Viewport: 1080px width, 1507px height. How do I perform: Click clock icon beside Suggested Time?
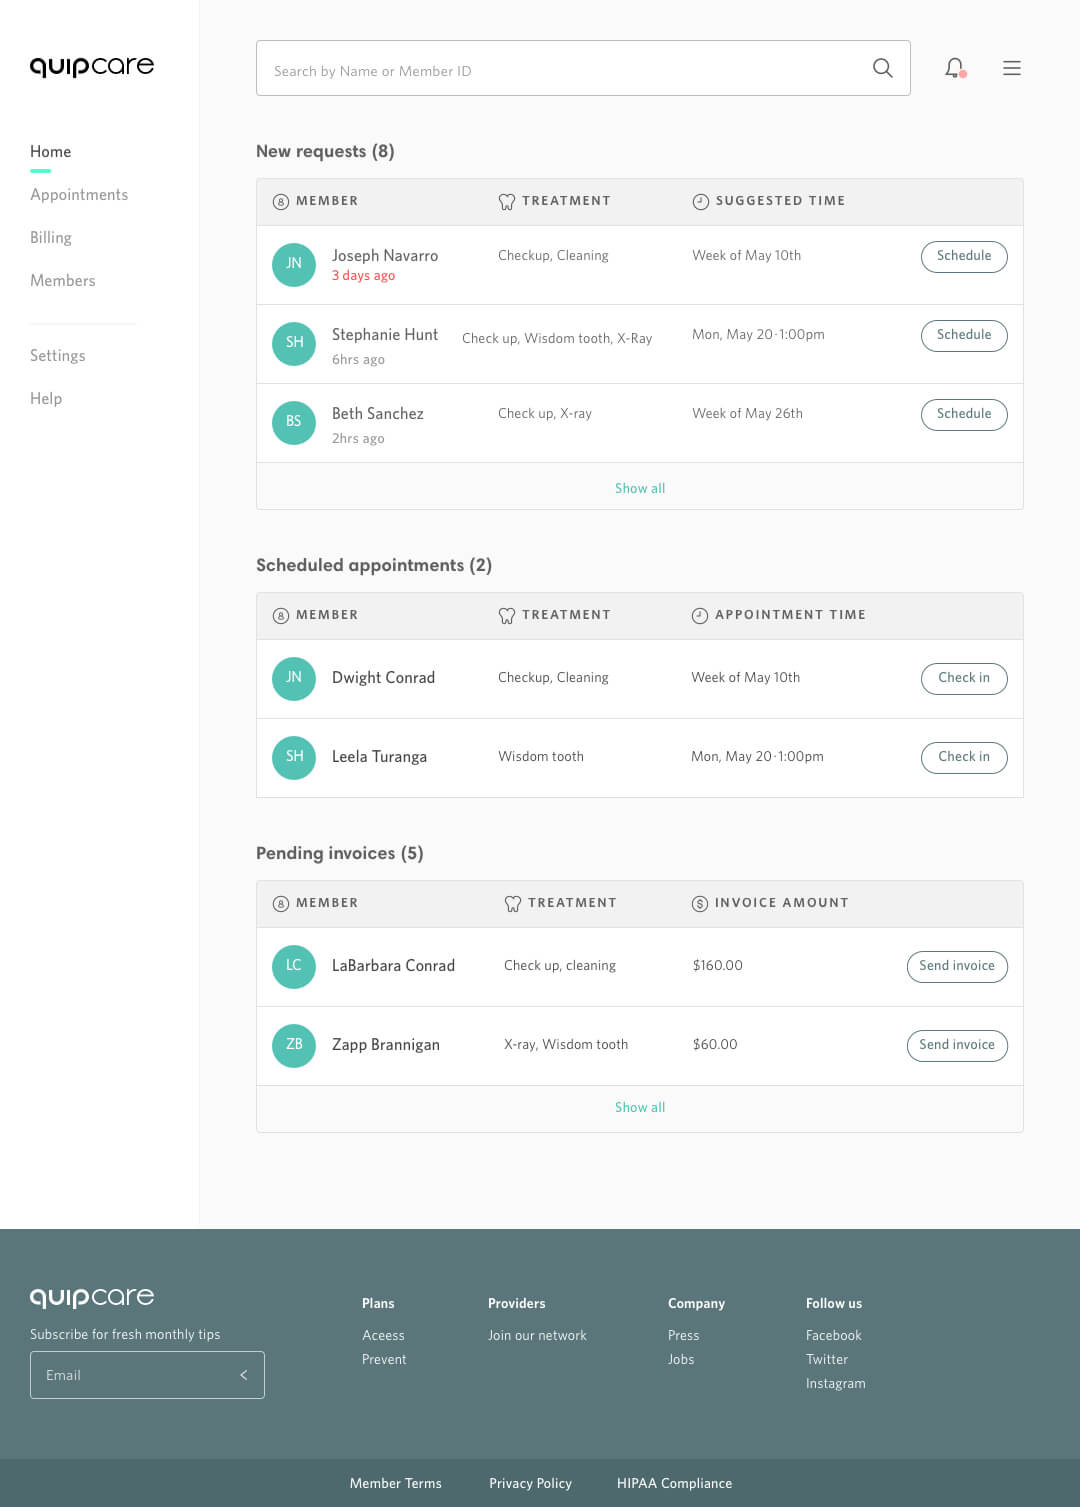[700, 202]
